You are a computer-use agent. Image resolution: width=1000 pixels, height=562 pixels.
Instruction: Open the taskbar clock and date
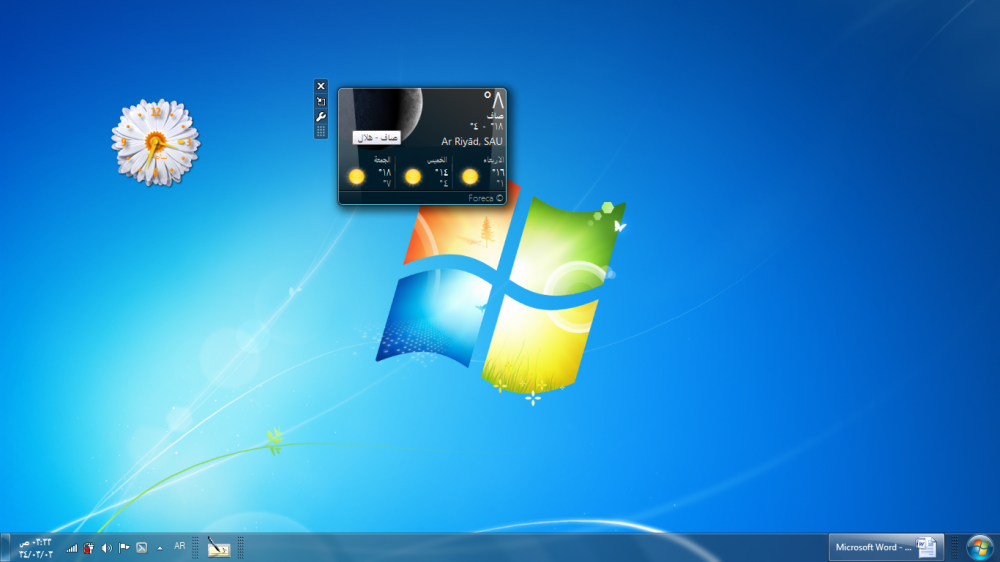tap(36, 547)
